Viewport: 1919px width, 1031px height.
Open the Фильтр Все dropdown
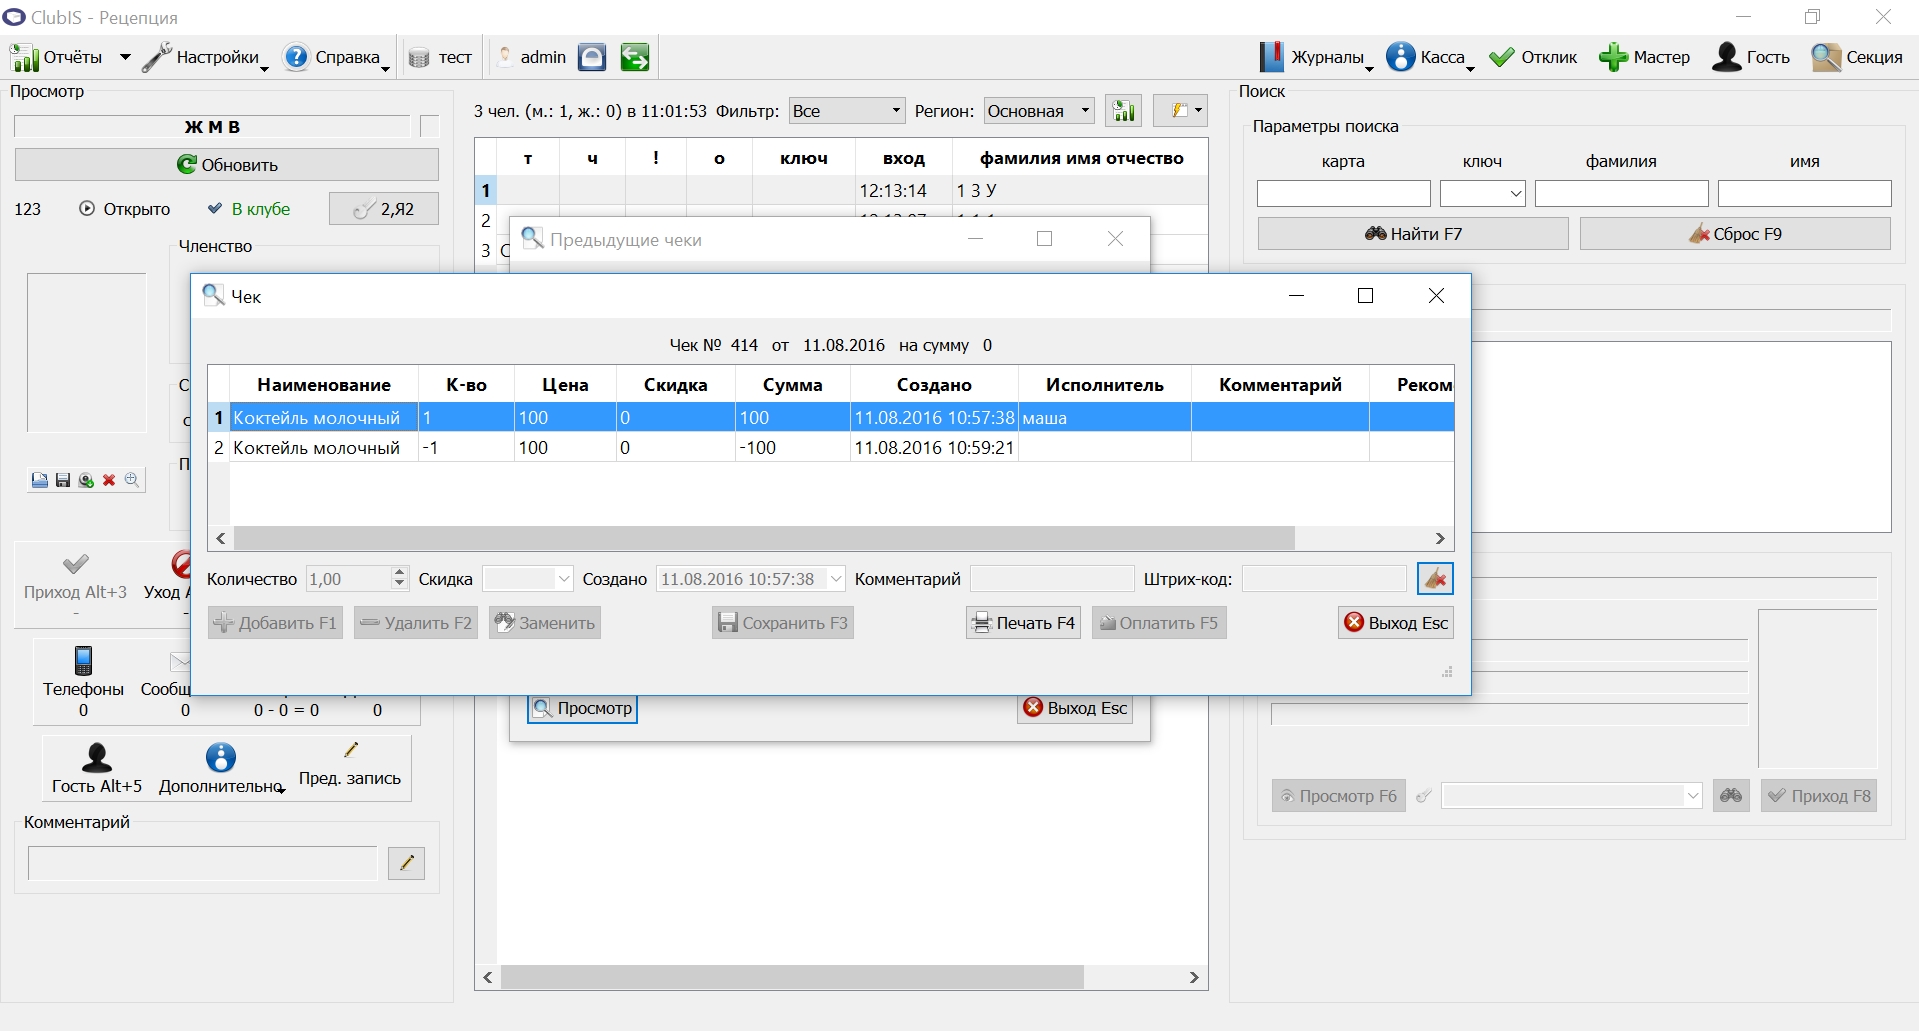click(847, 111)
